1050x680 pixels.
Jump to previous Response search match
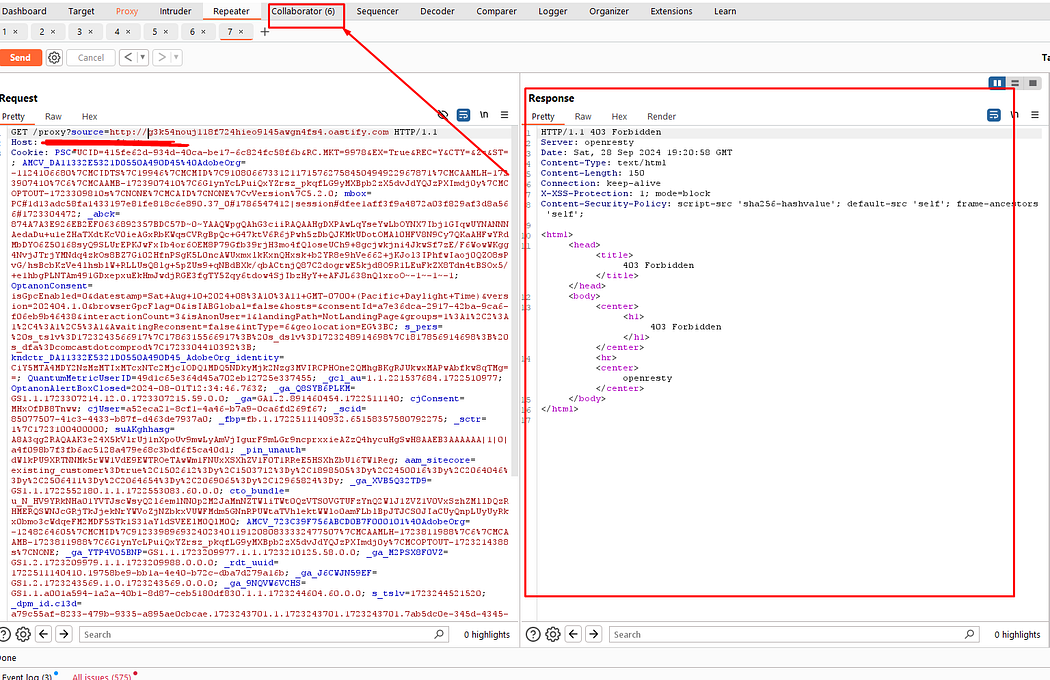point(573,634)
